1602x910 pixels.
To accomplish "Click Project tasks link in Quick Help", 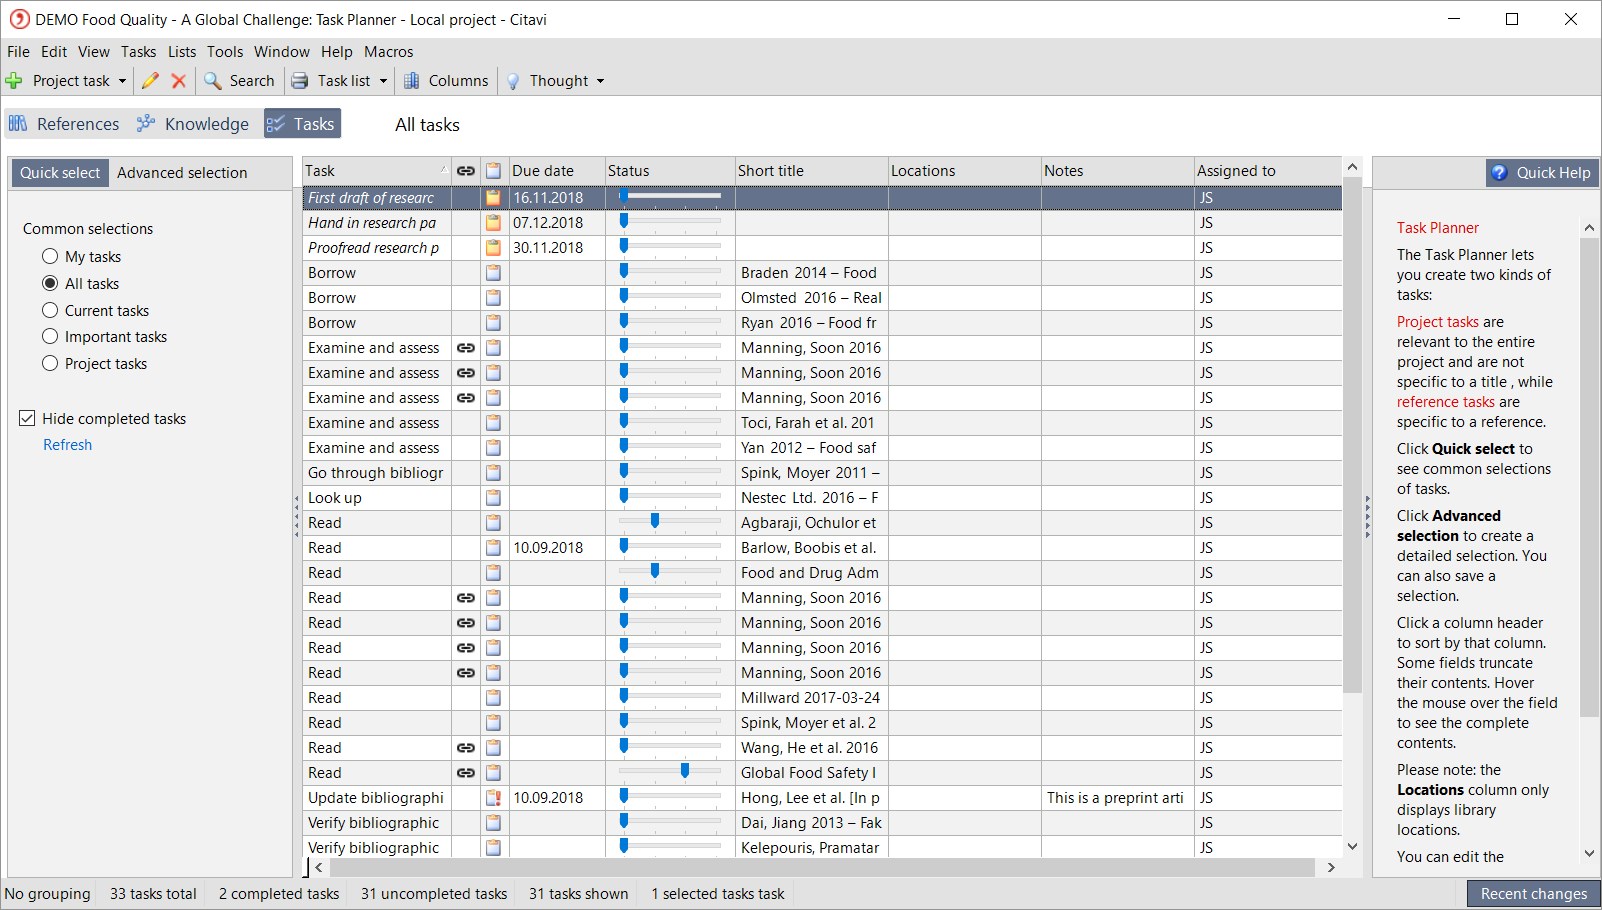I will [x=1437, y=322].
